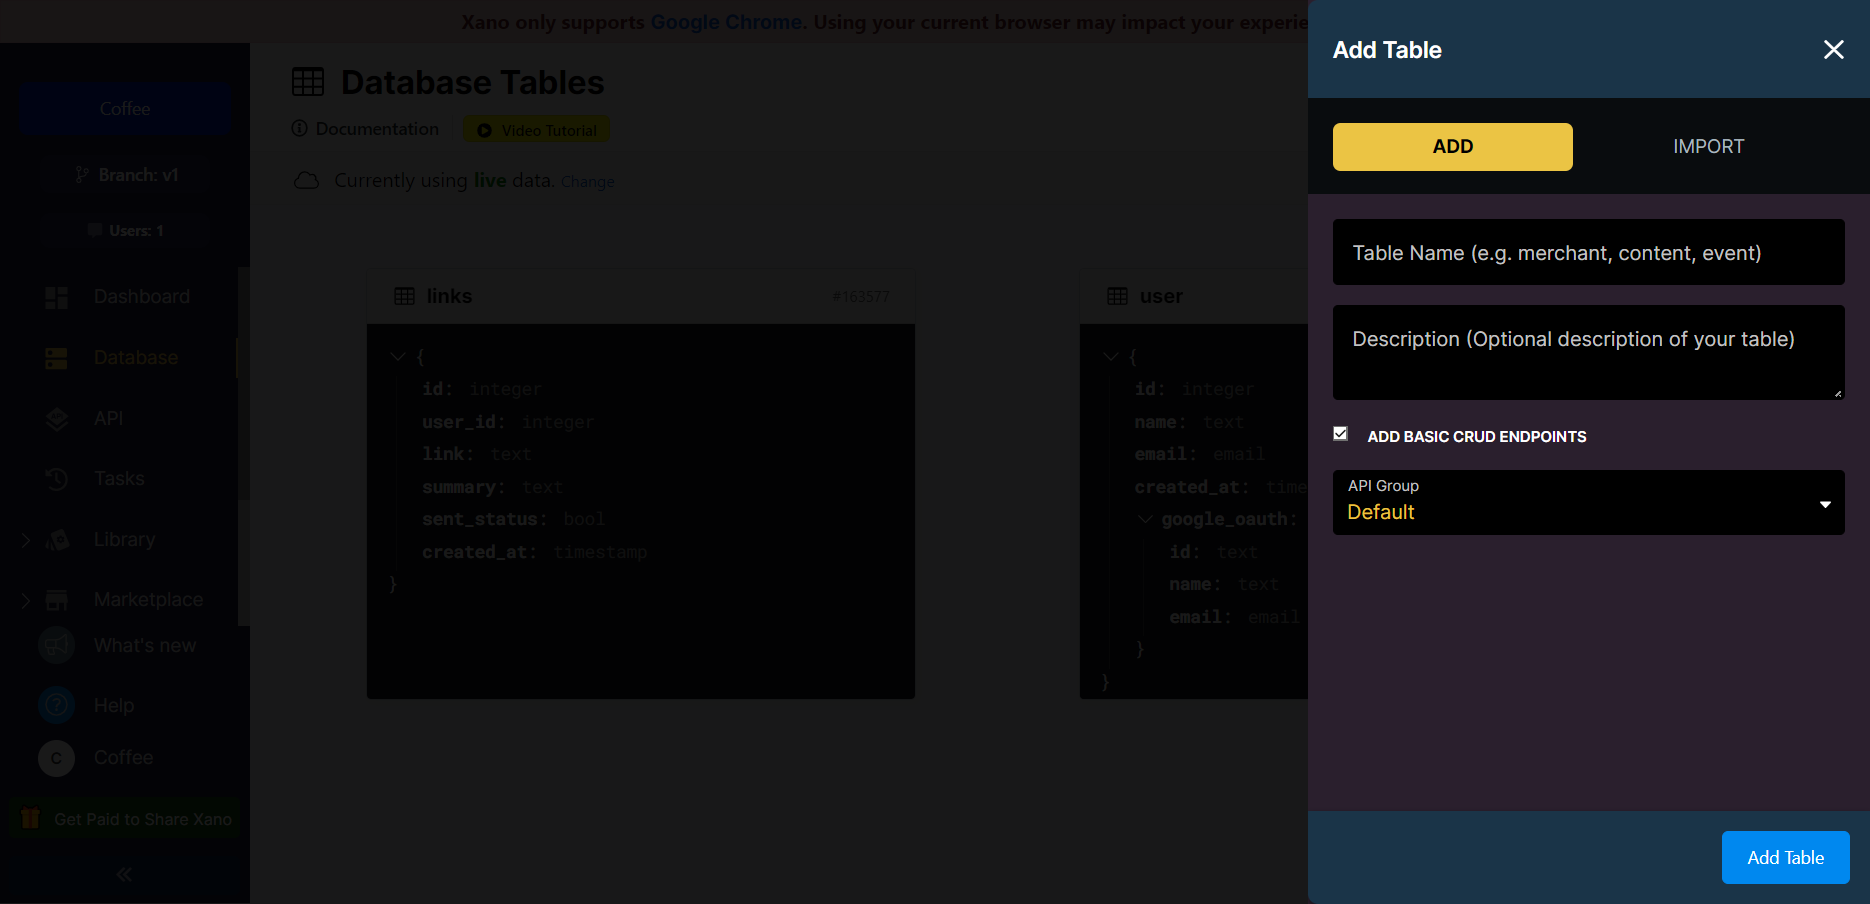Open the Documentation link

(377, 129)
